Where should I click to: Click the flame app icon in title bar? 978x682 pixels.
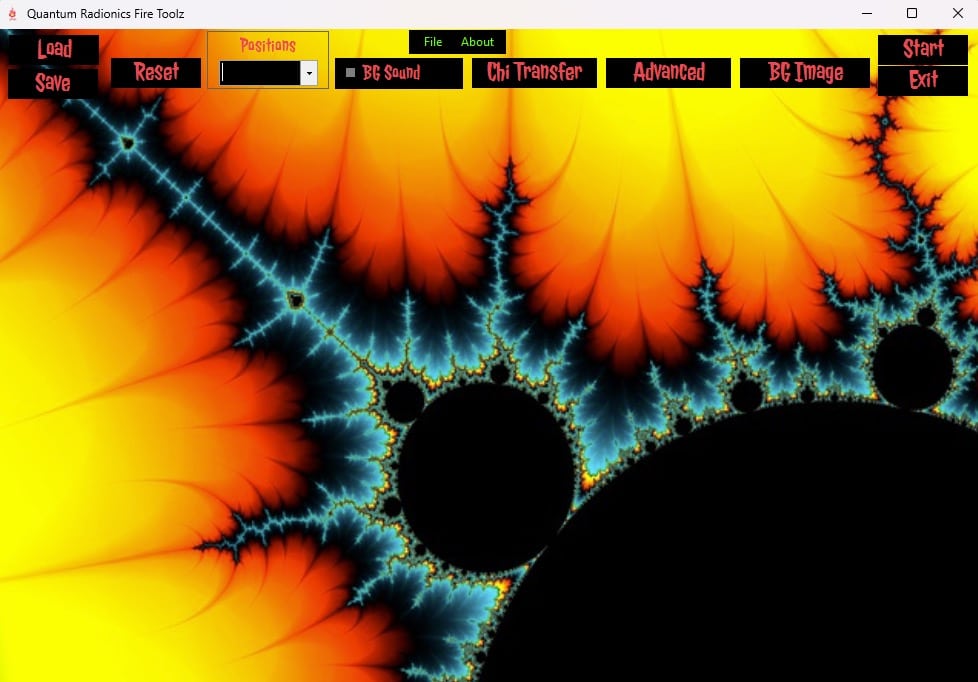coord(12,14)
